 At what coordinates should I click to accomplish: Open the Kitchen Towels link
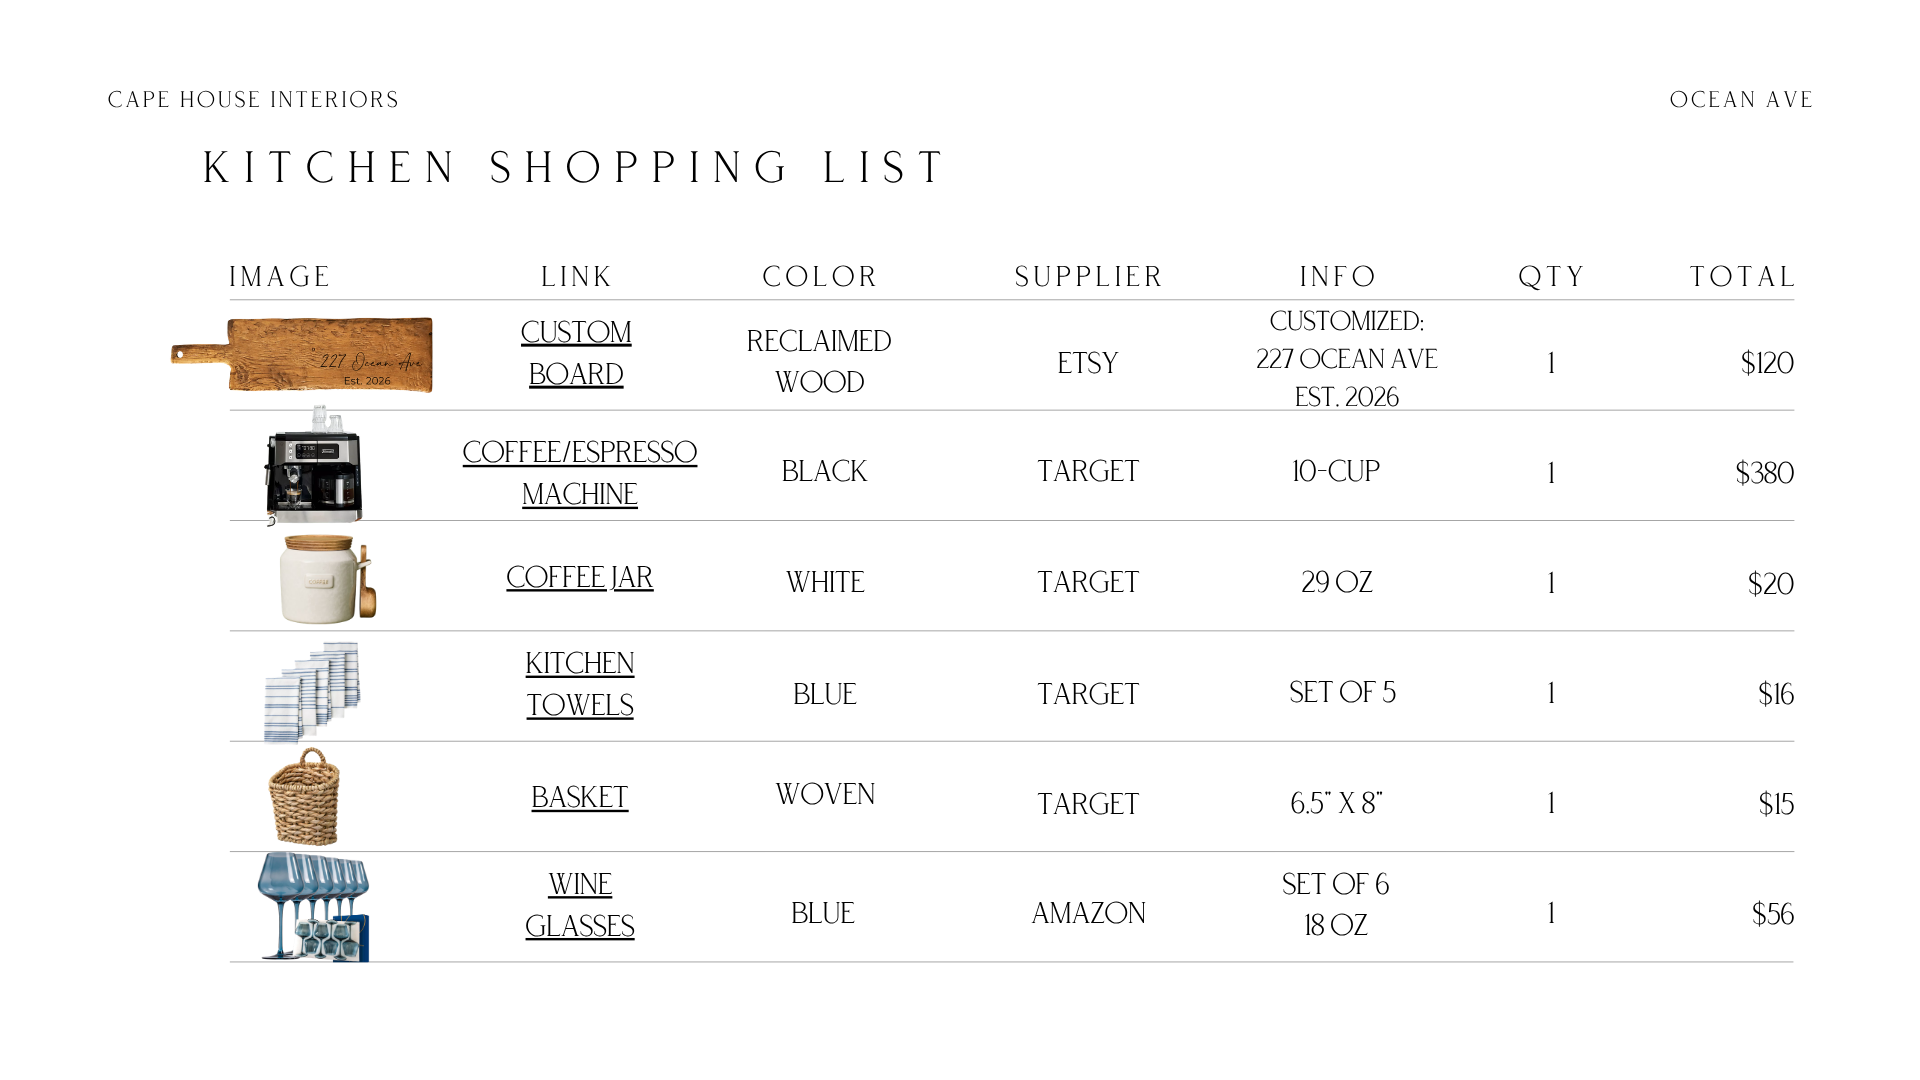tap(580, 684)
